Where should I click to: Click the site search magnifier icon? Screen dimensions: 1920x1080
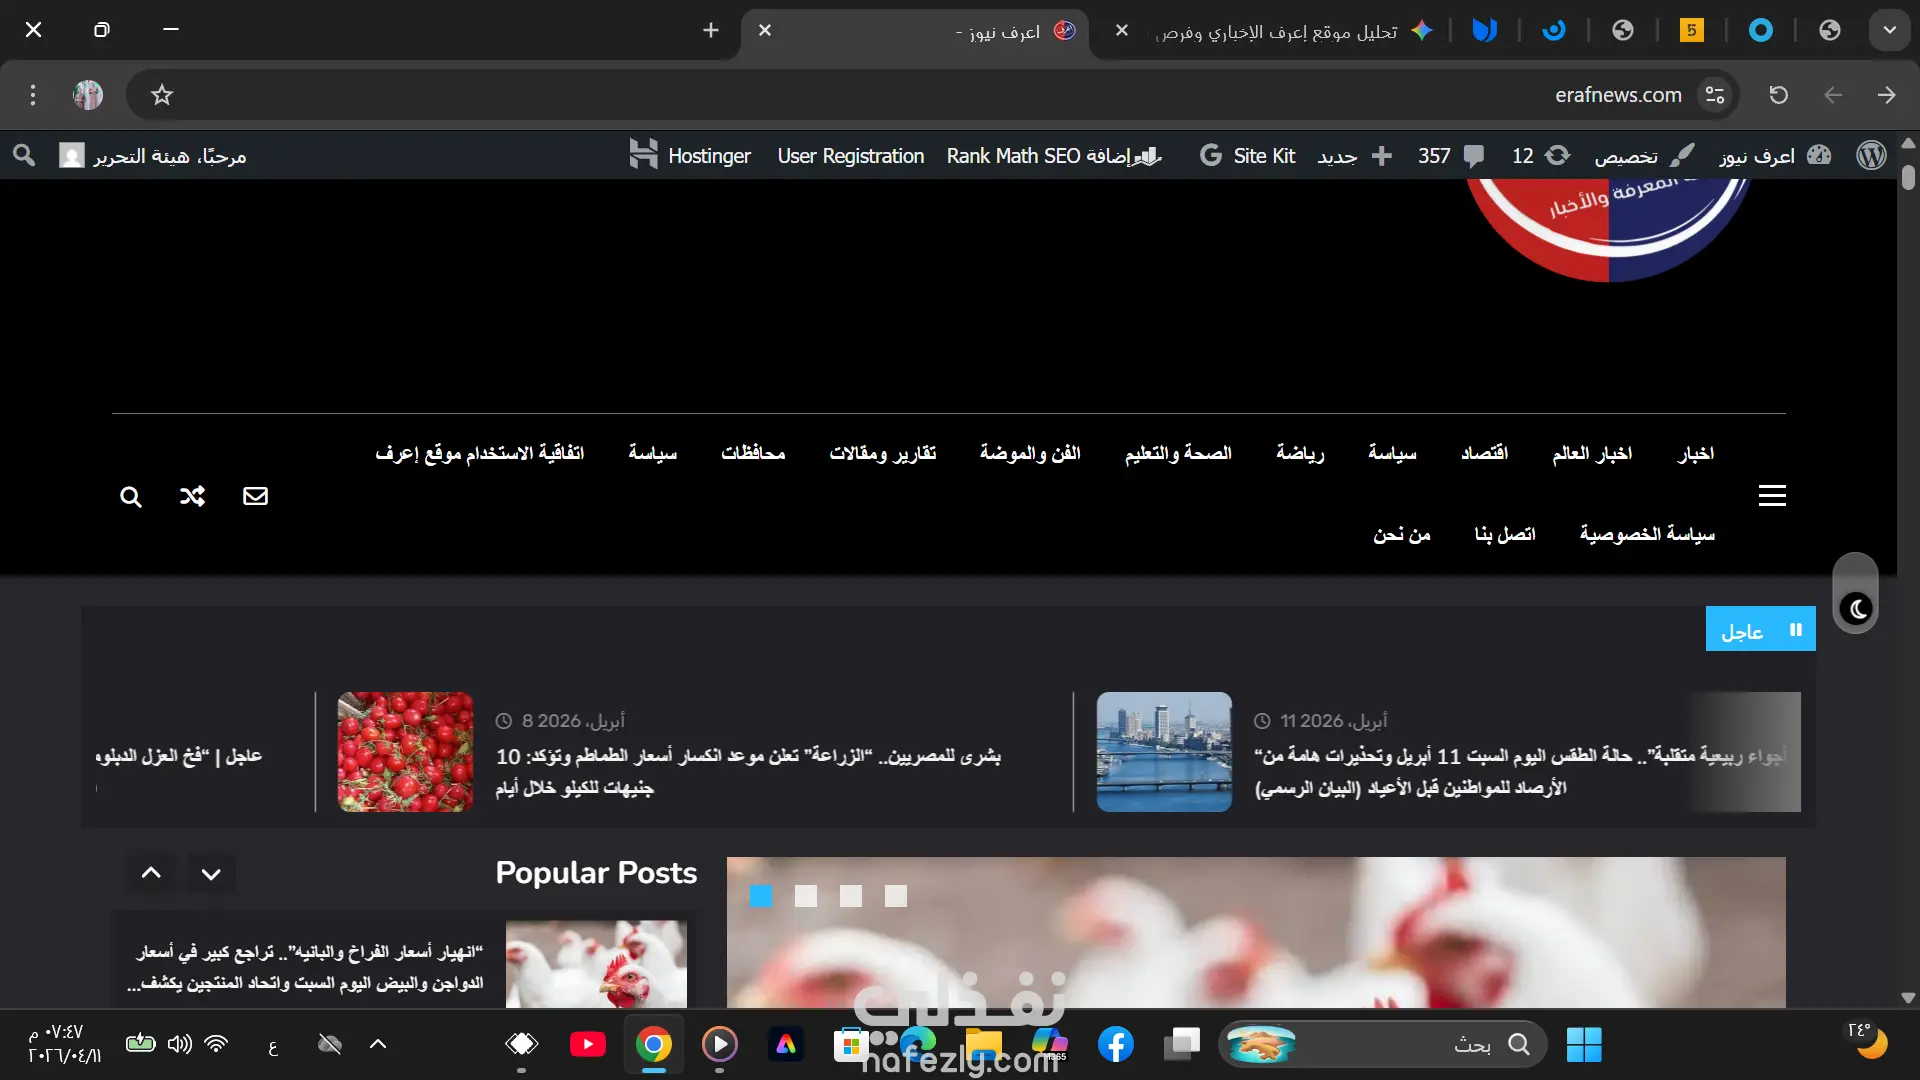pos(131,497)
